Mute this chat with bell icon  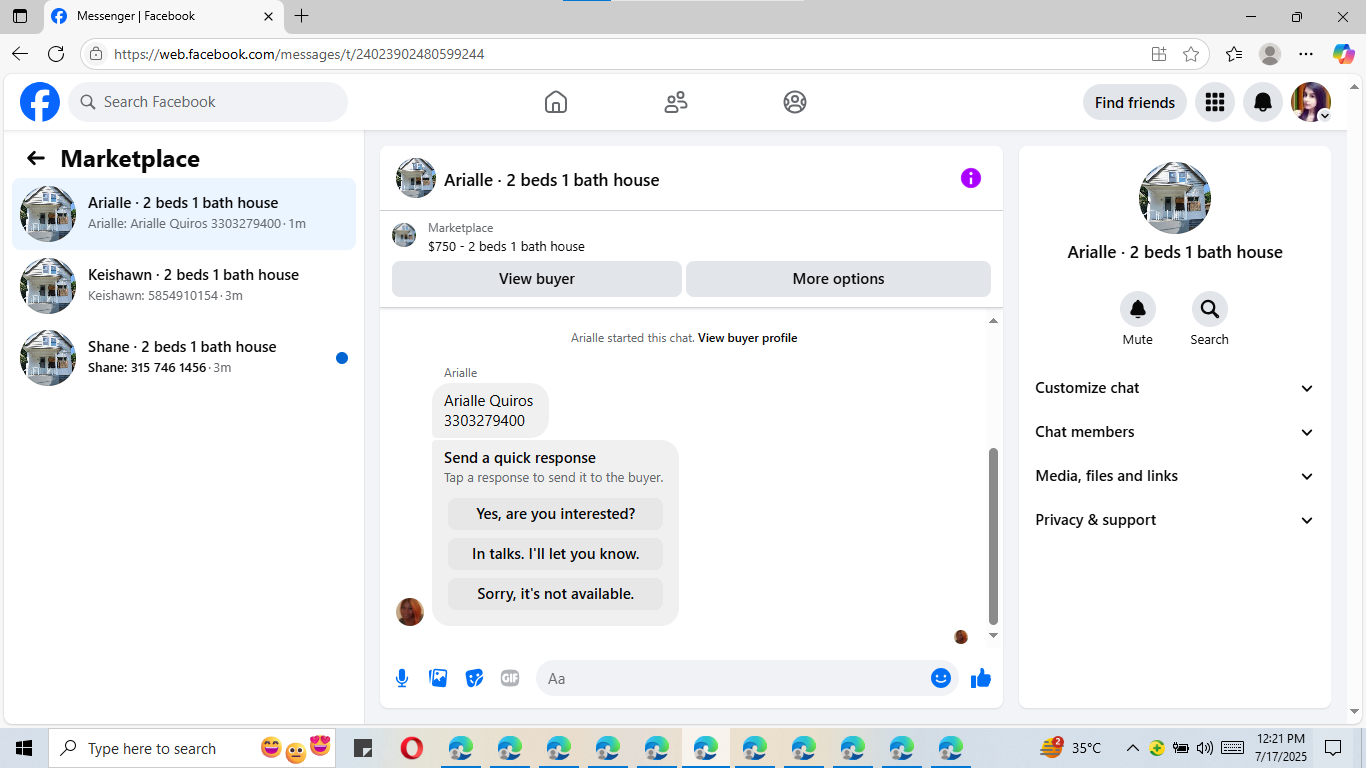click(x=1138, y=309)
